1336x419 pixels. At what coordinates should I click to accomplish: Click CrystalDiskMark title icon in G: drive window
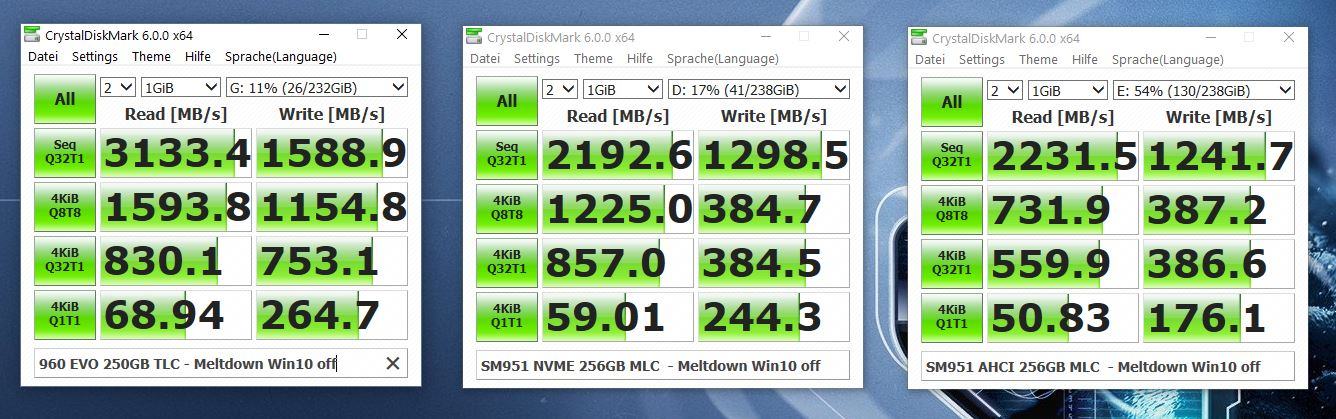(x=33, y=35)
